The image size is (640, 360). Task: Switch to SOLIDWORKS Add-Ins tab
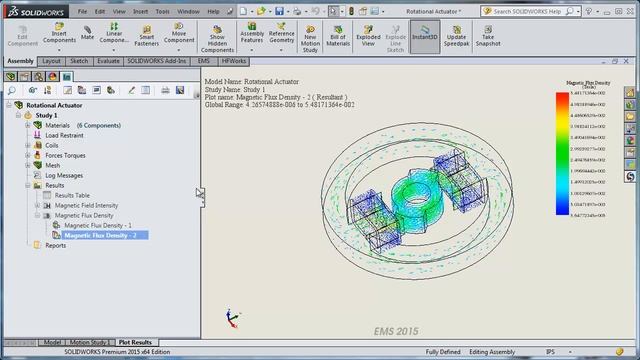tap(157, 61)
